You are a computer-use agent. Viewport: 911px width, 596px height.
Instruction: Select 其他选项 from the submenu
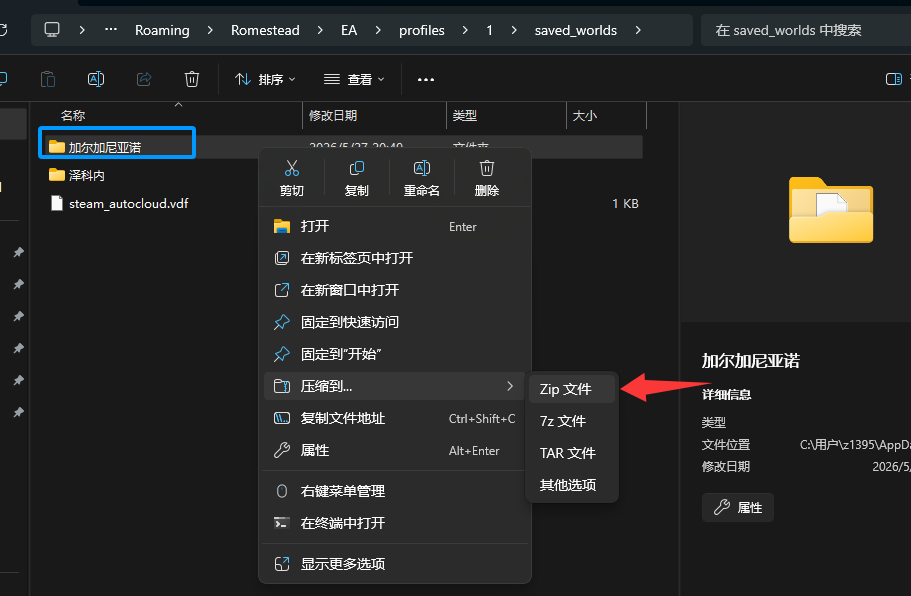tap(572, 485)
